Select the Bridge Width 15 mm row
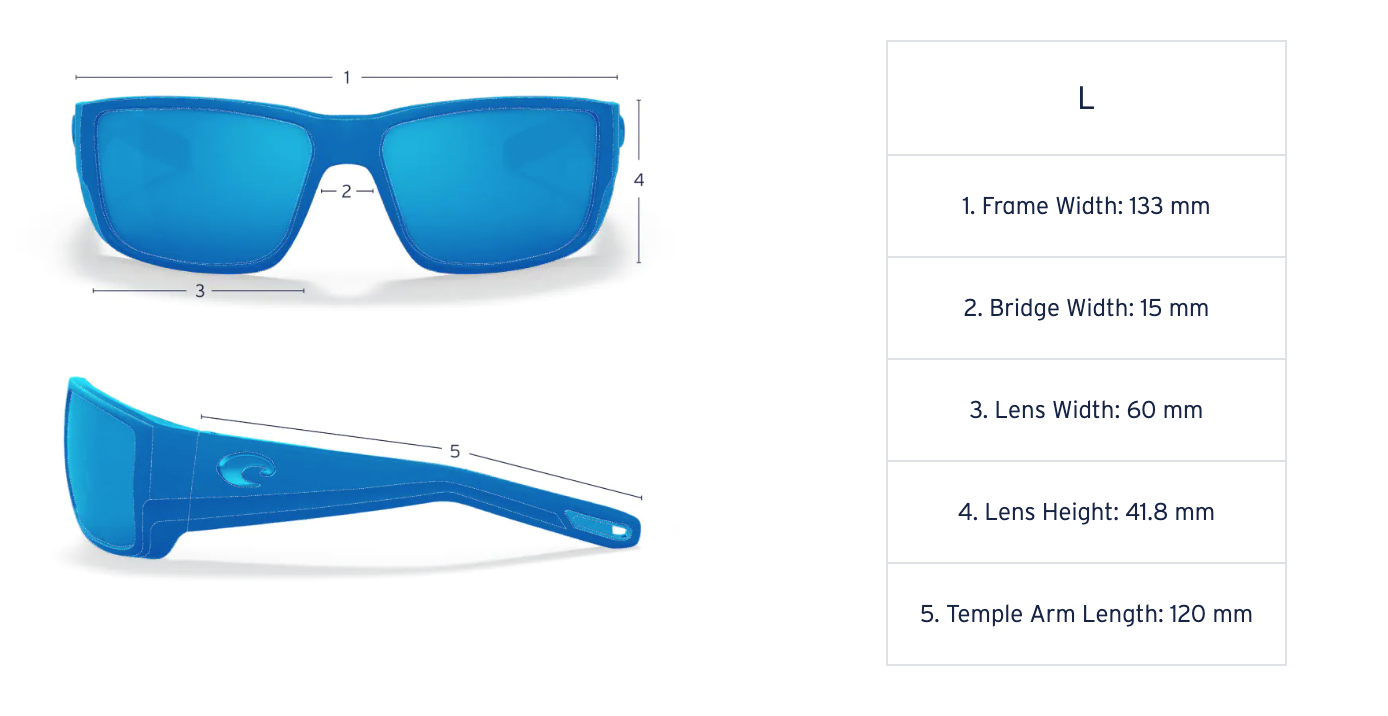The image size is (1388, 716). tap(1086, 308)
